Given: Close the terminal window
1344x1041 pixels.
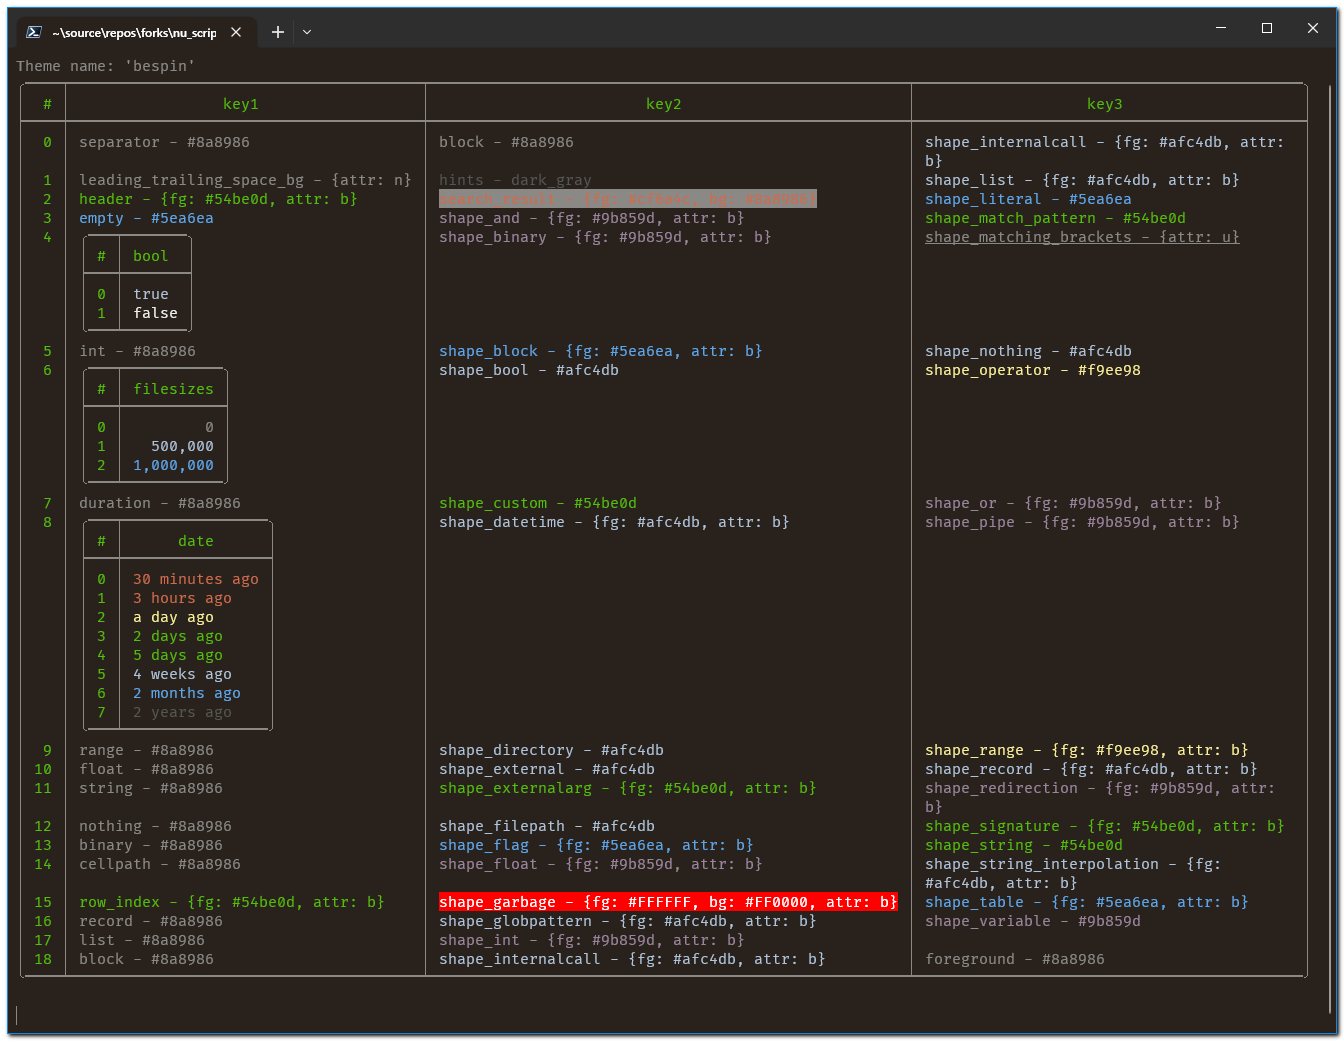Looking at the screenshot, I should pyautogui.click(x=1313, y=28).
